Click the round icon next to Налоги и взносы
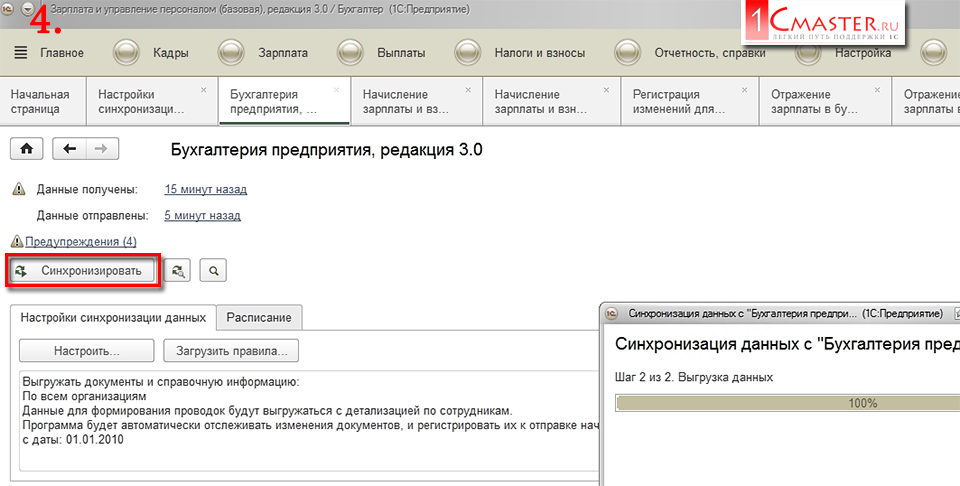This screenshot has width=960, height=486. click(x=468, y=53)
